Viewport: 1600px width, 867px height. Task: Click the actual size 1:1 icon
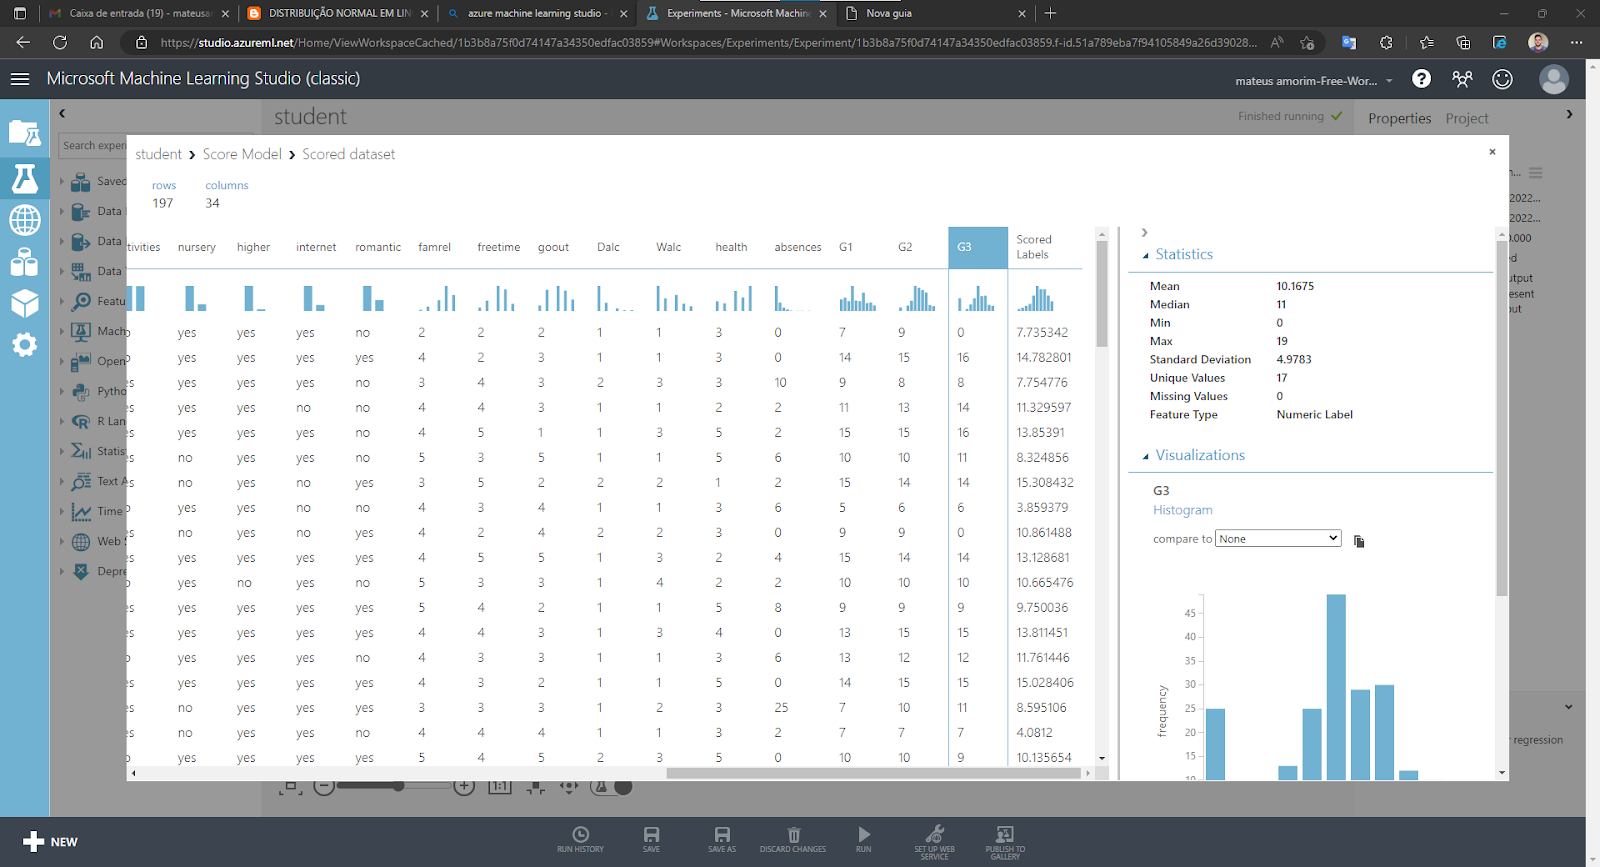pyautogui.click(x=500, y=787)
